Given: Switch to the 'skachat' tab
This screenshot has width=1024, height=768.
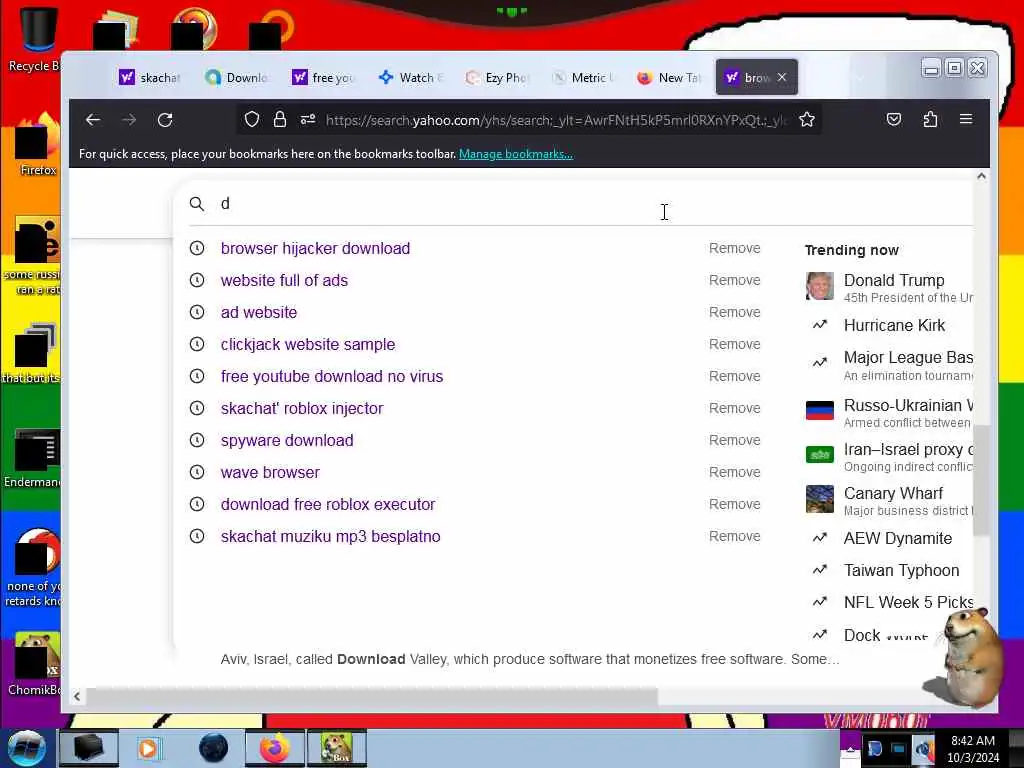Looking at the screenshot, I should click(x=150, y=78).
